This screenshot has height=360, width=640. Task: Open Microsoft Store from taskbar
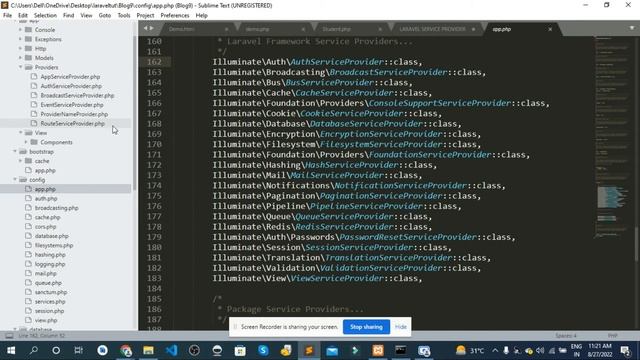click(x=240, y=350)
